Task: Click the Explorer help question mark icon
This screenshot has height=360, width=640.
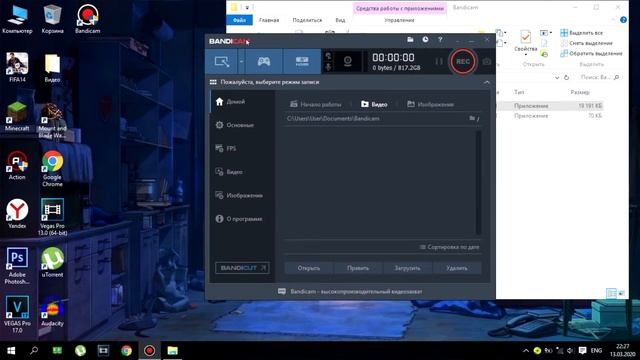Action: coord(623,20)
